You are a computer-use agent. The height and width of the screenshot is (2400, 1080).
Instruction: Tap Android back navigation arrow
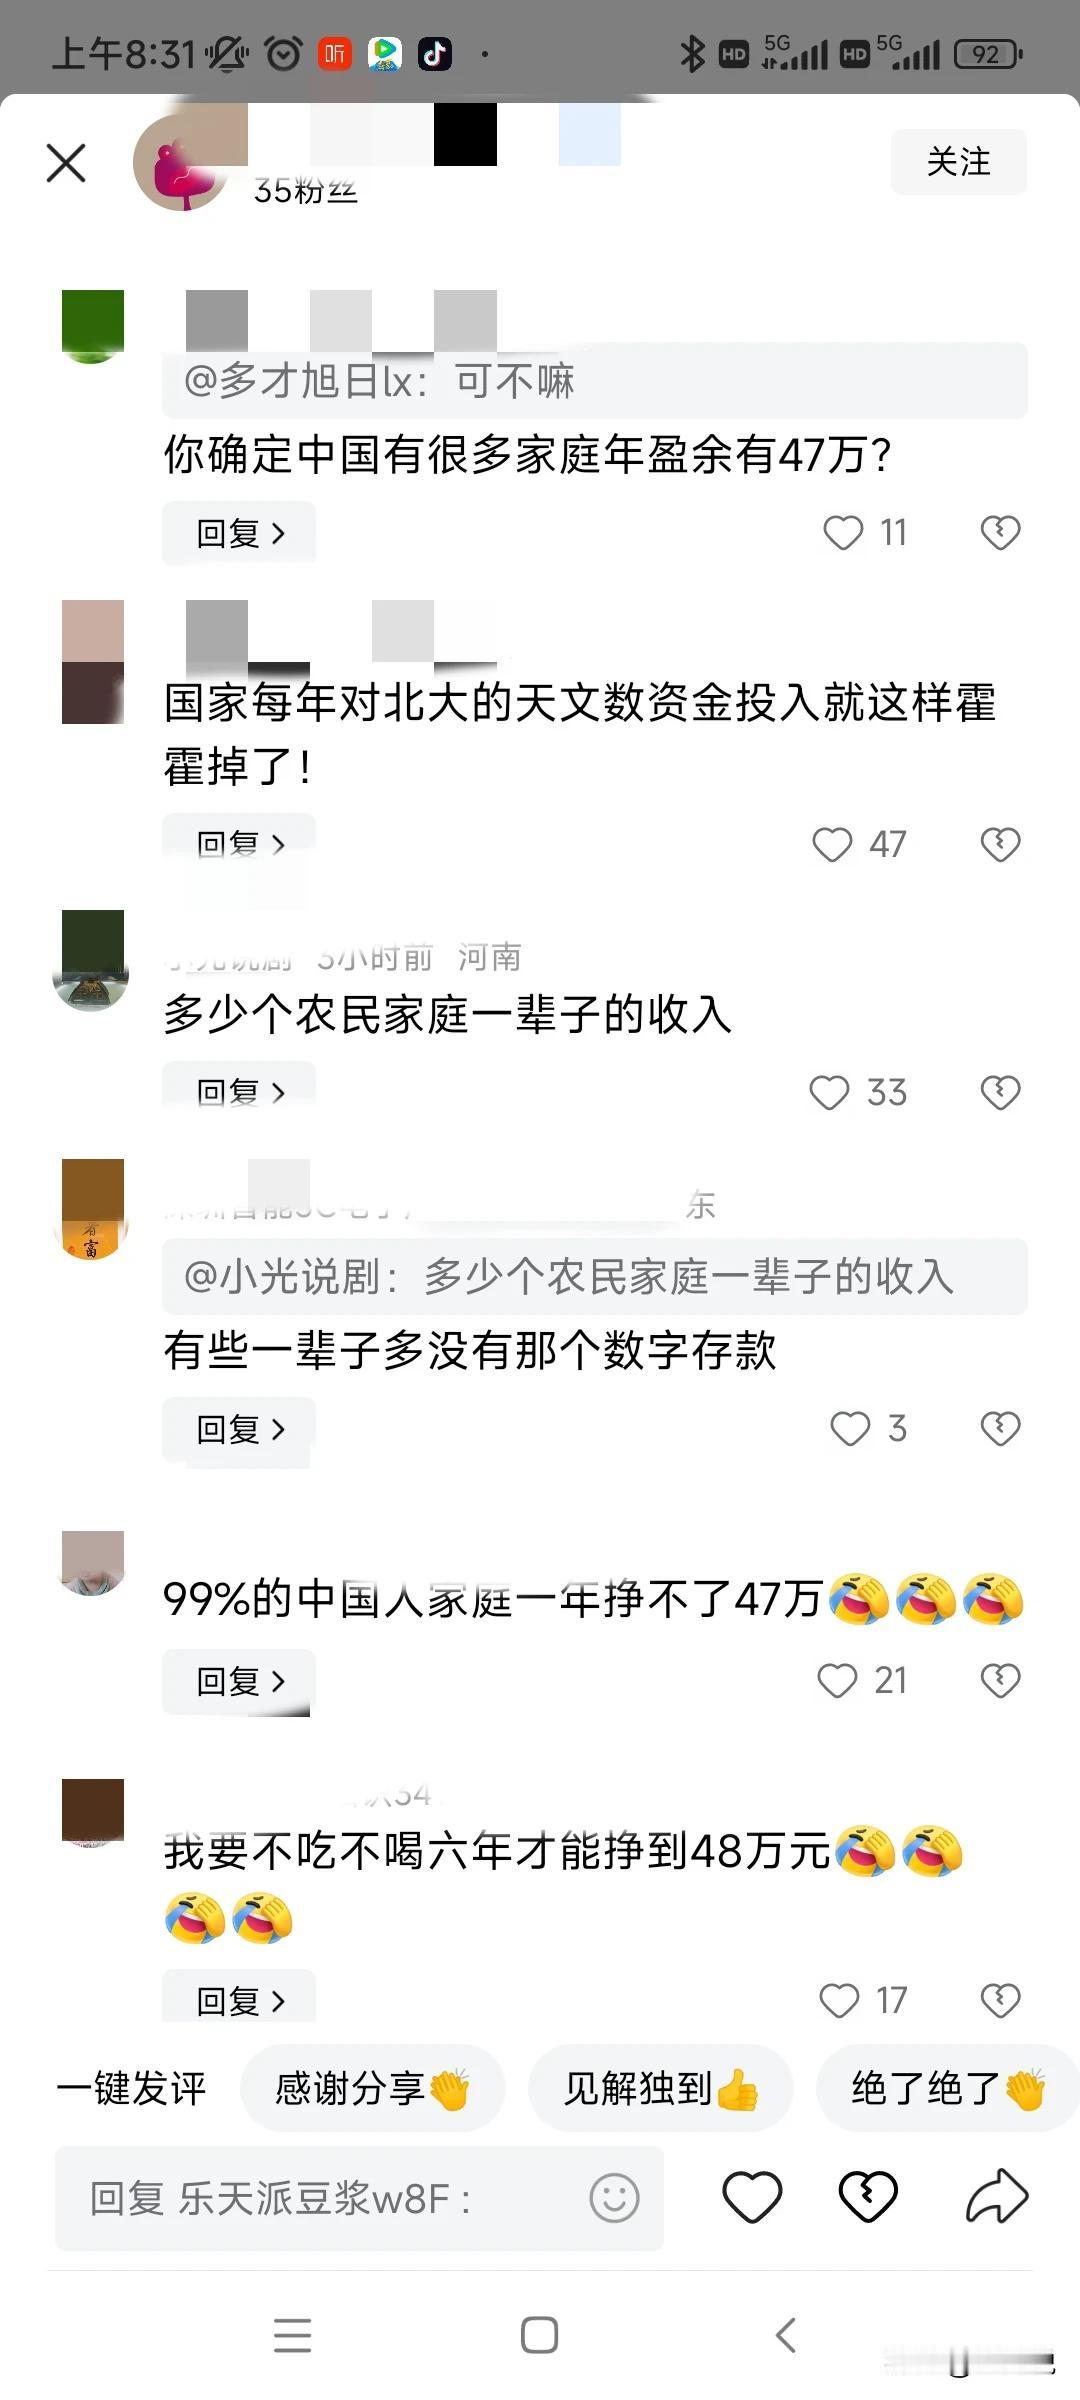coord(786,2335)
